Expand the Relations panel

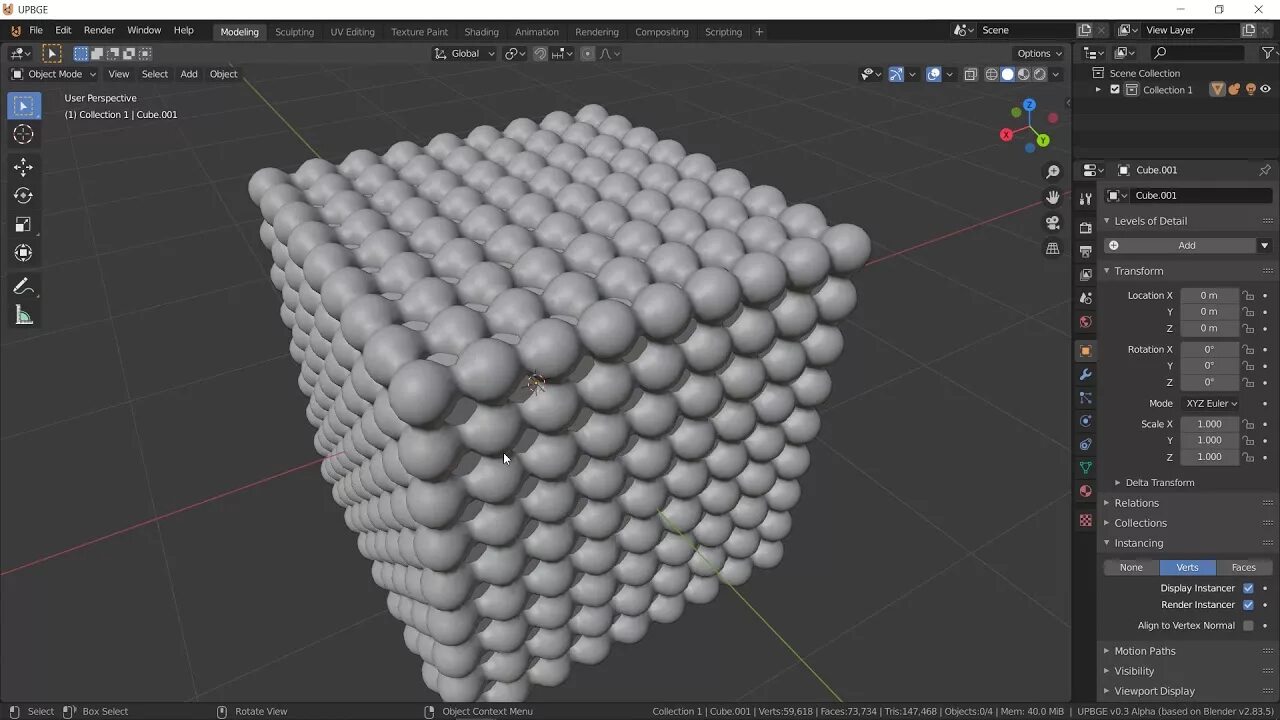click(1136, 503)
